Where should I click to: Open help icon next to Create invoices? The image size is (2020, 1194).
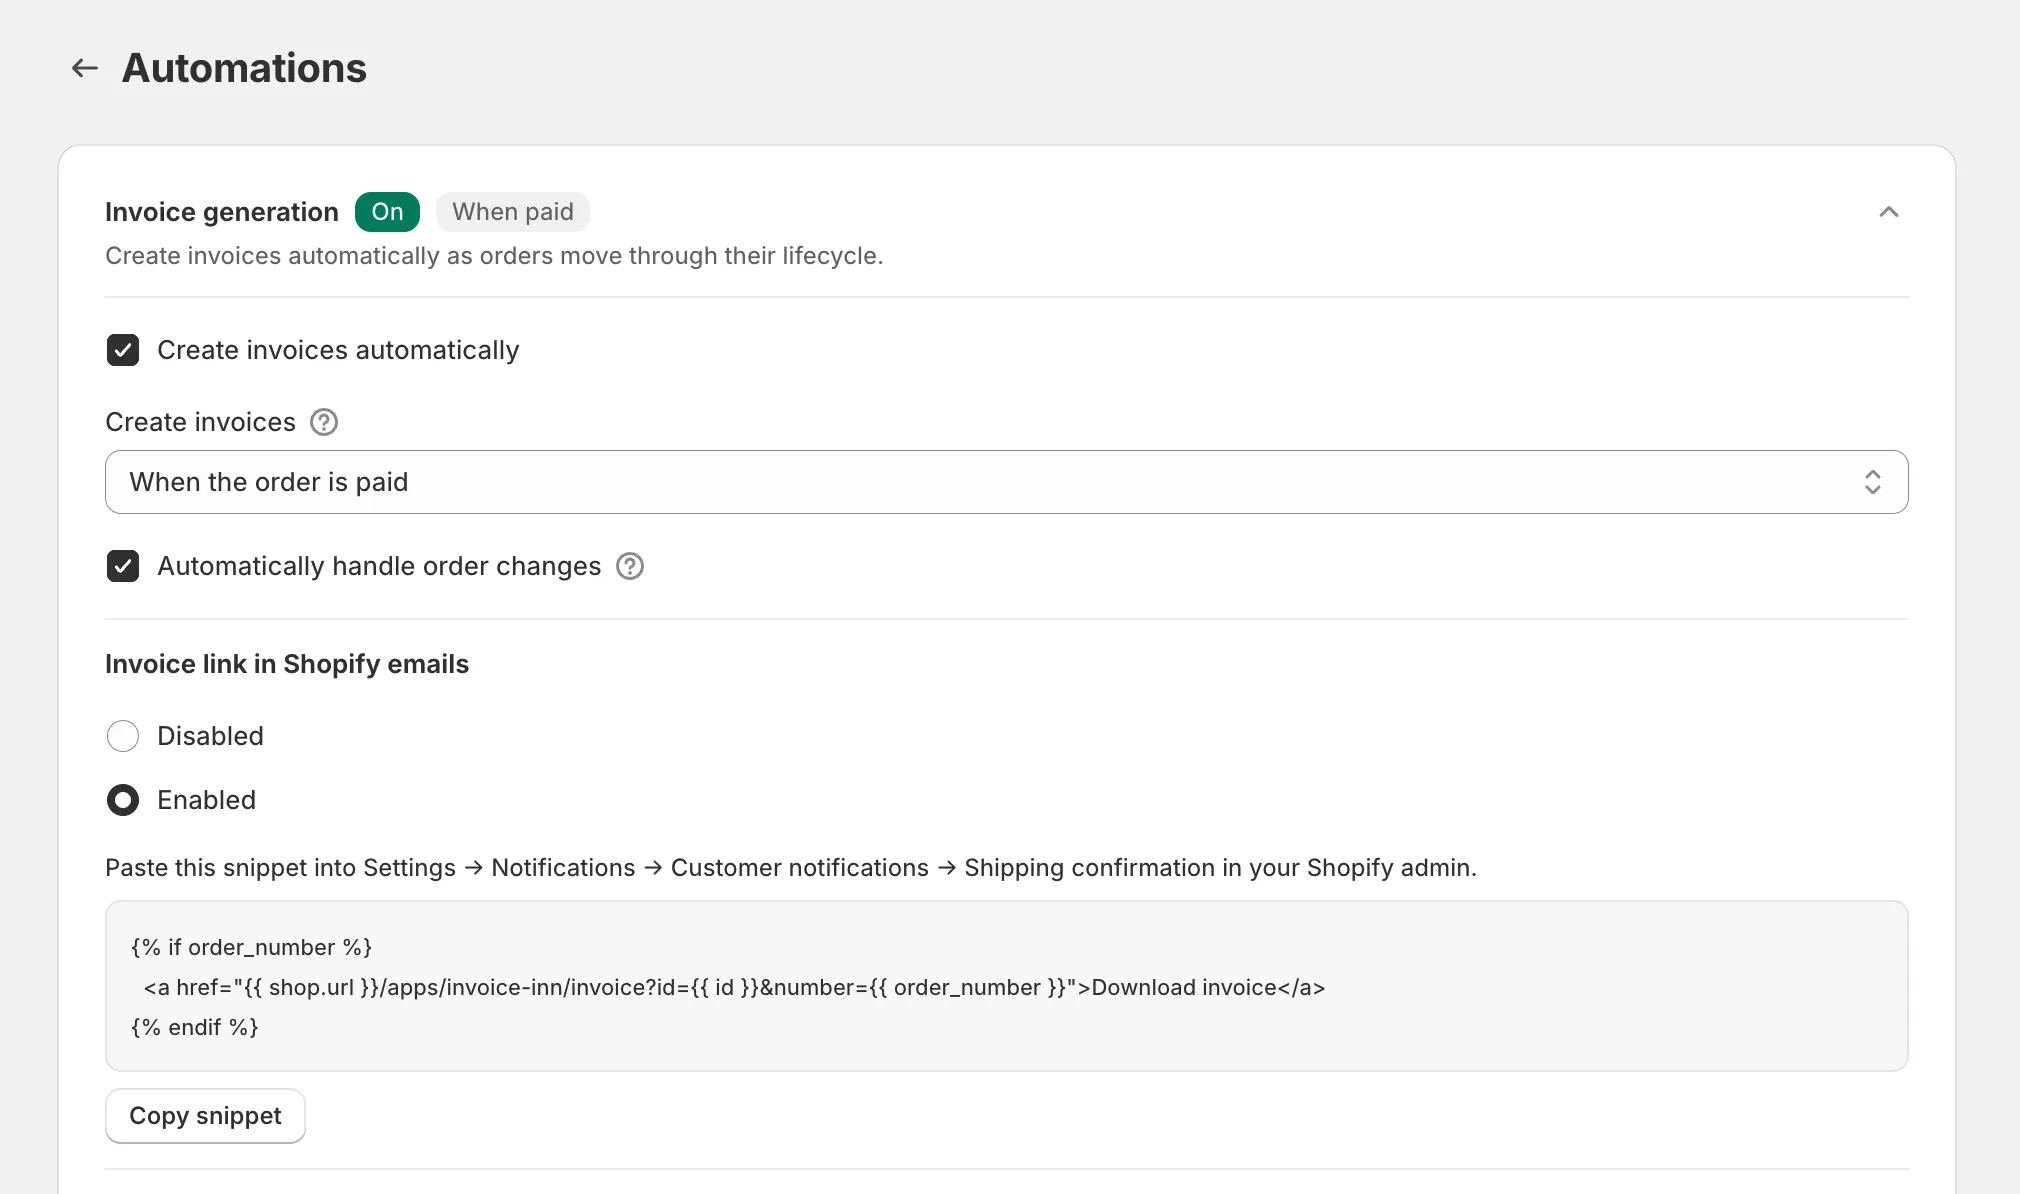pos(324,422)
